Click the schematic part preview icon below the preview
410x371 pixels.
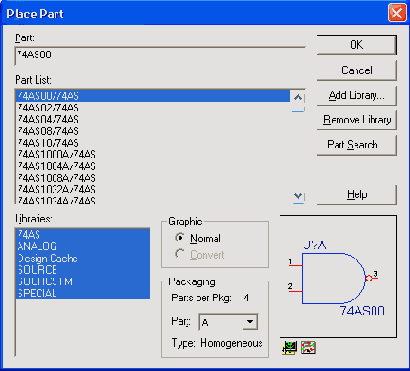tap(289, 348)
